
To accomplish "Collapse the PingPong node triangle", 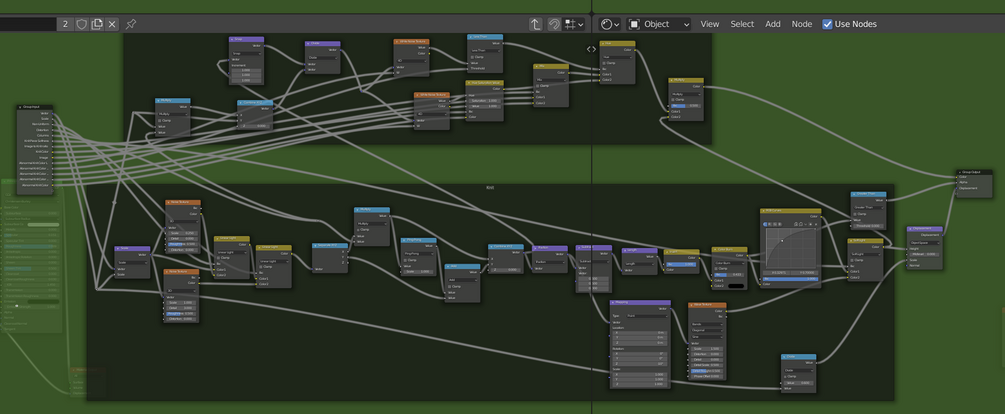I will 405,240.
